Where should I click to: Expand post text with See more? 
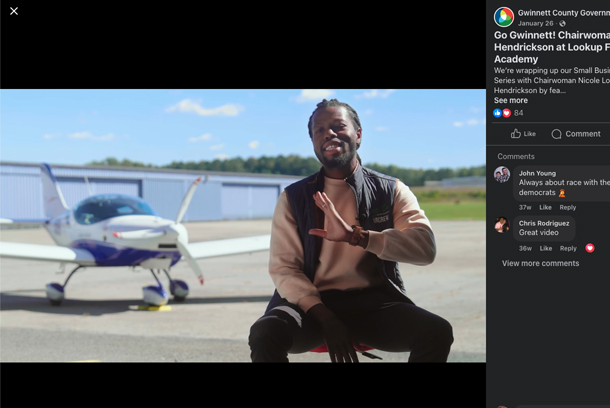511,100
